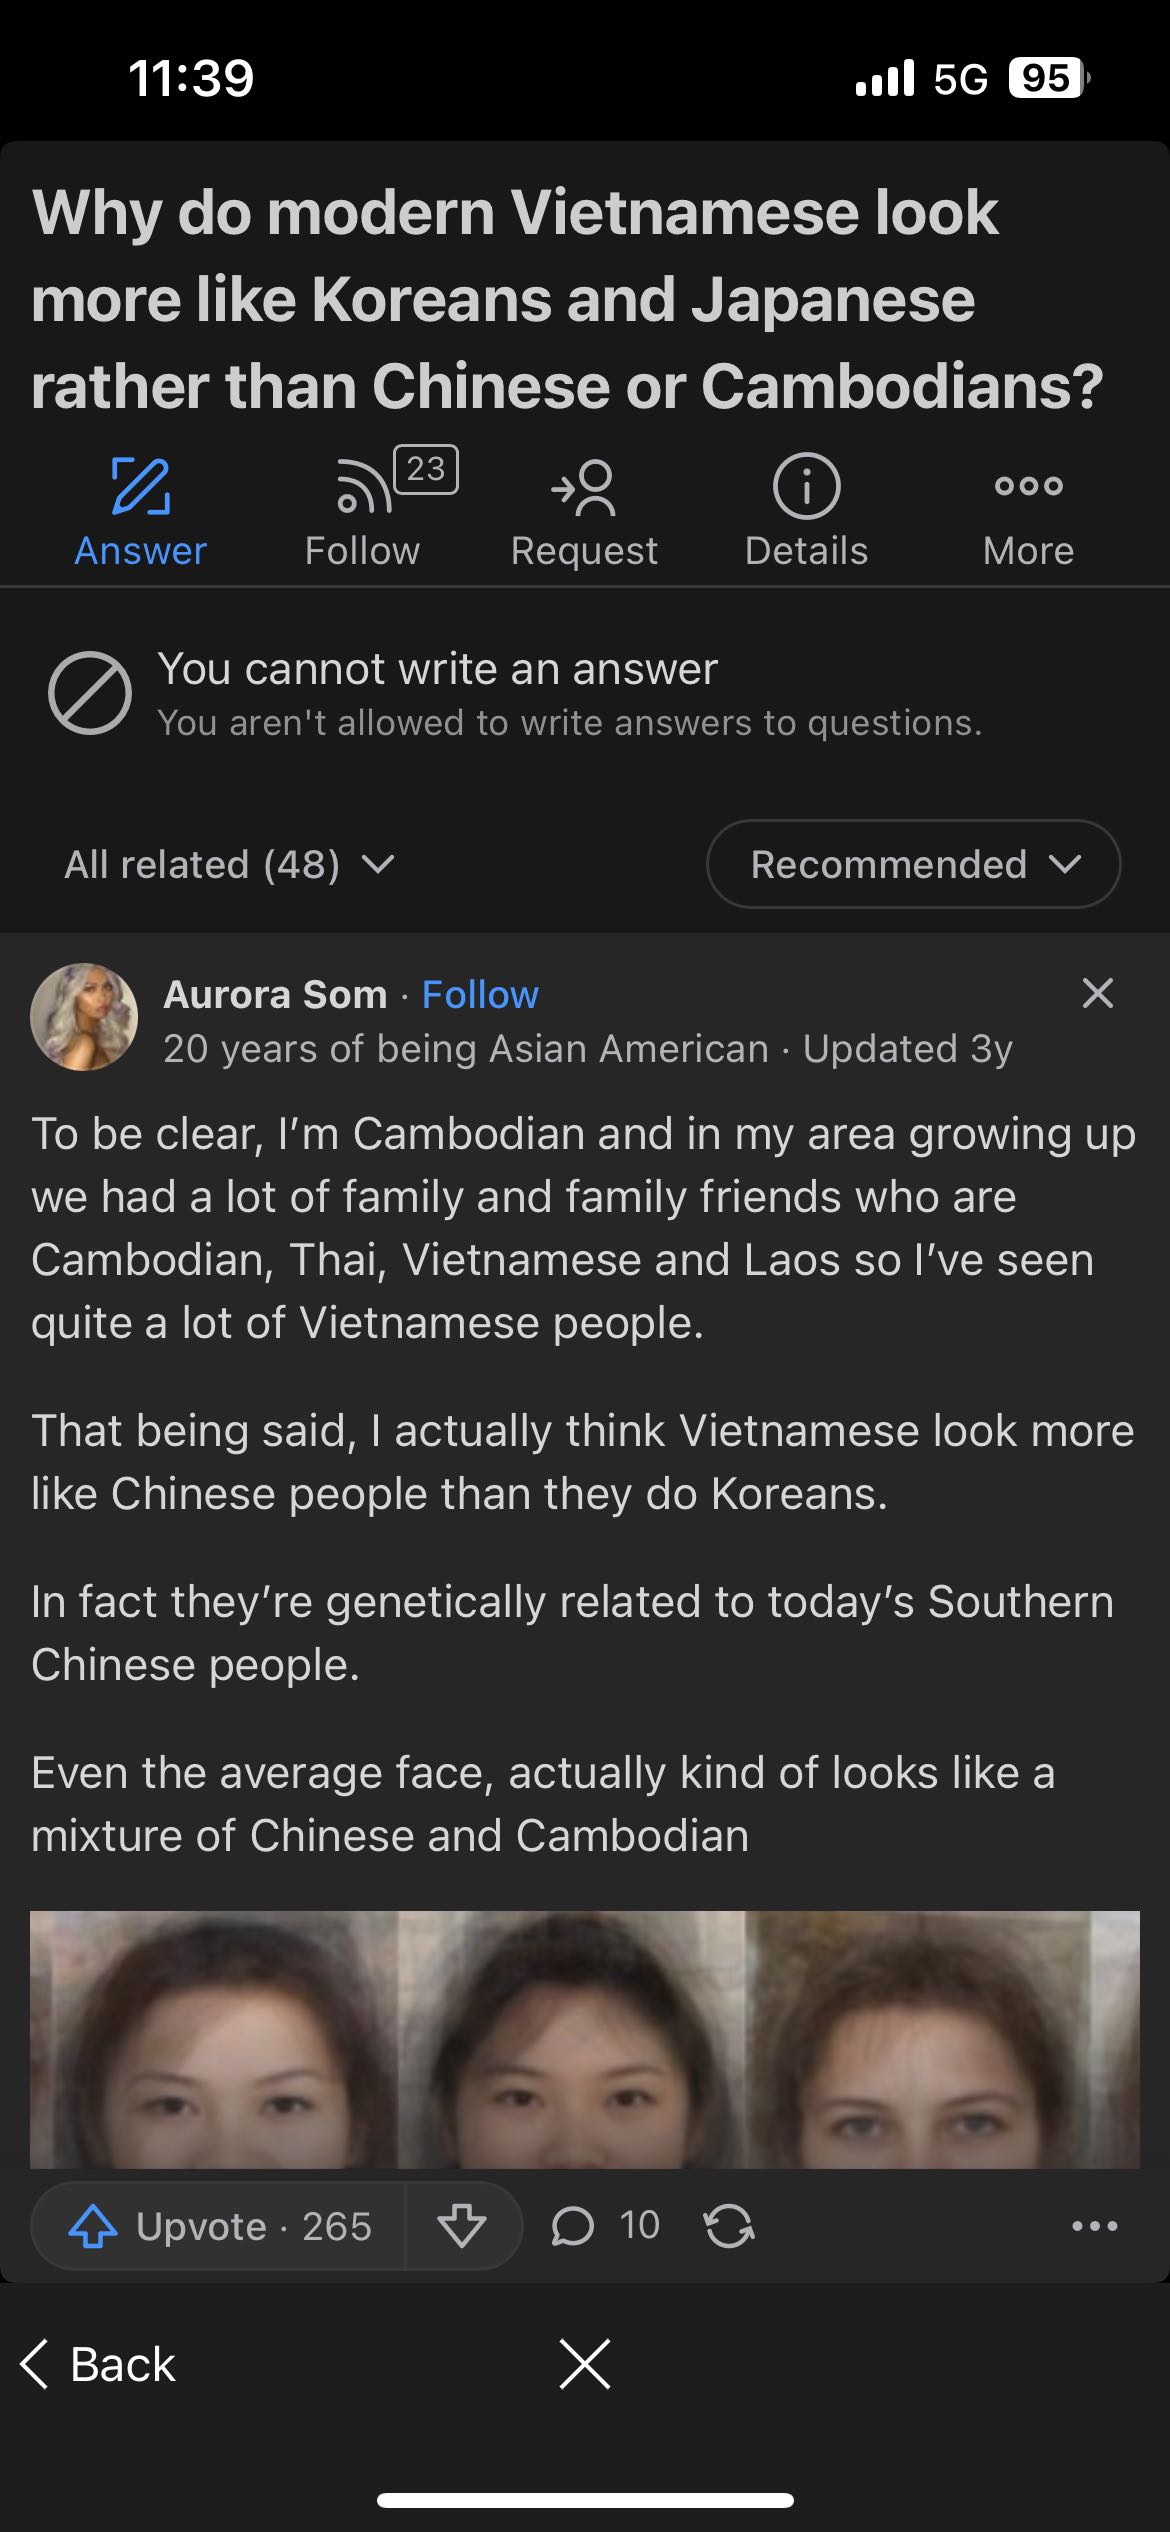The width and height of the screenshot is (1170, 2532).
Task: Open the answer's three-dot overflow menu
Action: (1094, 2226)
